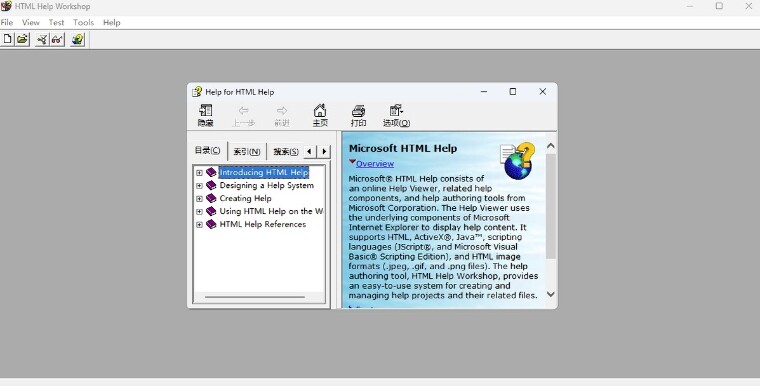This screenshot has height=386, width=760.
Task: Minimize the HTML Help Workshop main window
Action: coord(690,6)
